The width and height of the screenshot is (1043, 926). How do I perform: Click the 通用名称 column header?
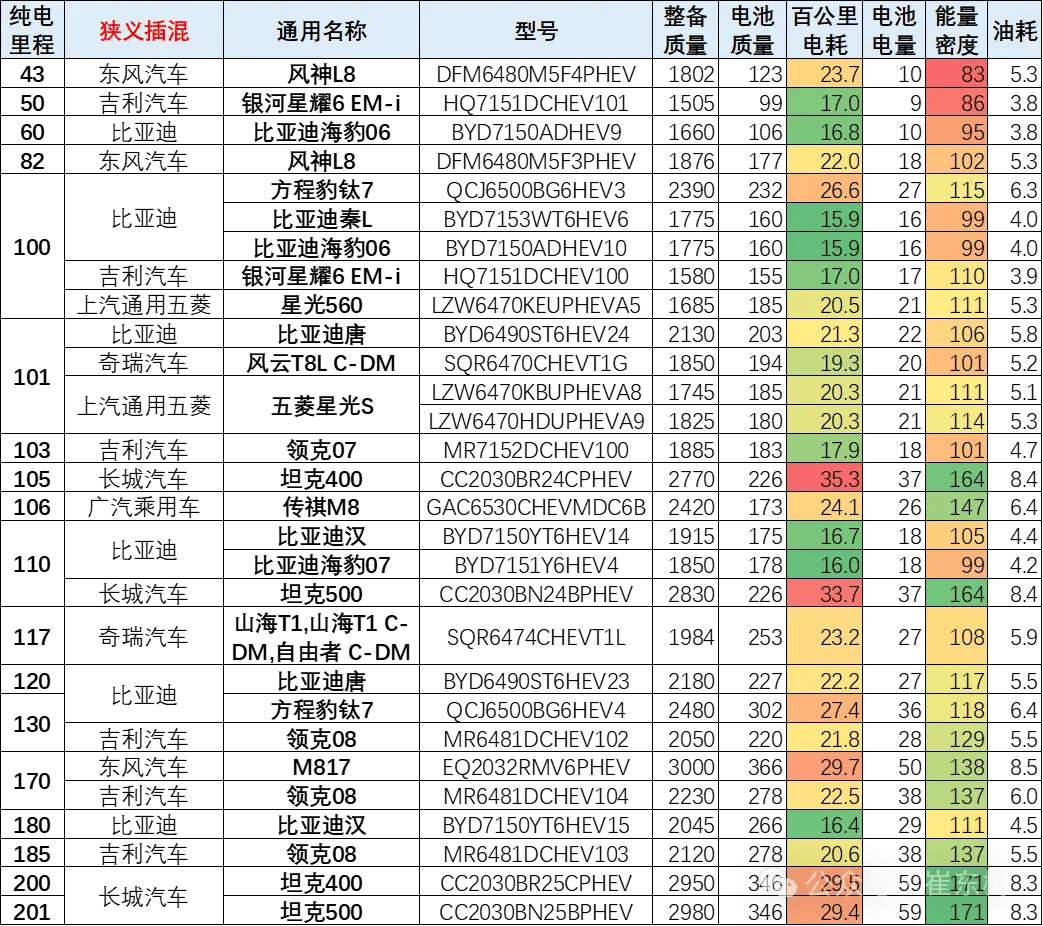point(321,30)
